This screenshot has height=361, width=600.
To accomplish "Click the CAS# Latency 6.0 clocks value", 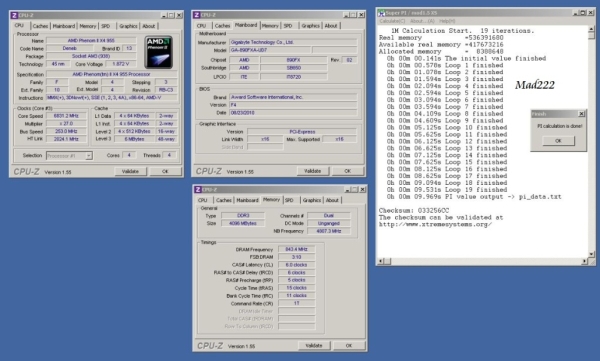I will click(297, 265).
